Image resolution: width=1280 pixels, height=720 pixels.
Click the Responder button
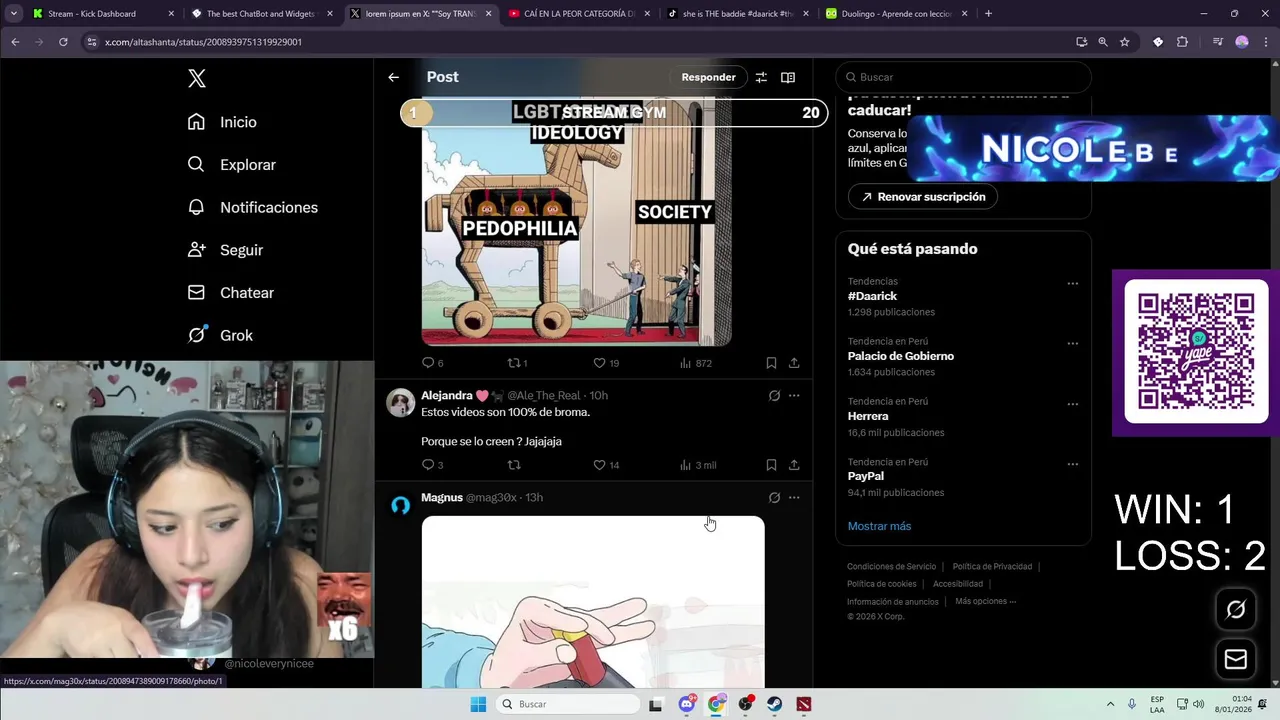[708, 77]
